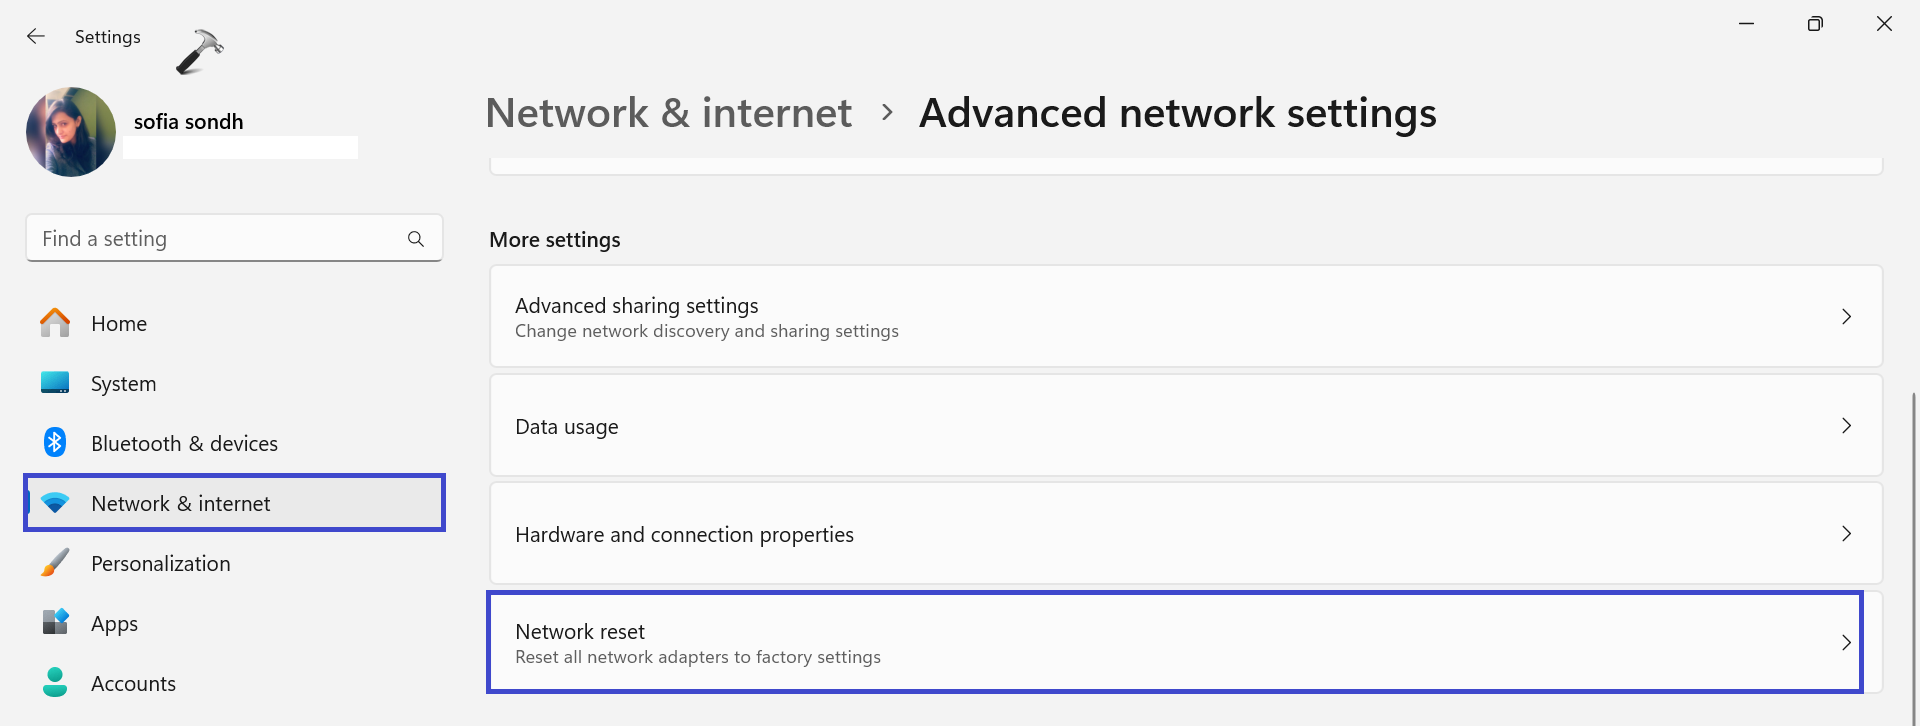1920x726 pixels.
Task: Click the Home icon in sidebar
Action: point(55,323)
